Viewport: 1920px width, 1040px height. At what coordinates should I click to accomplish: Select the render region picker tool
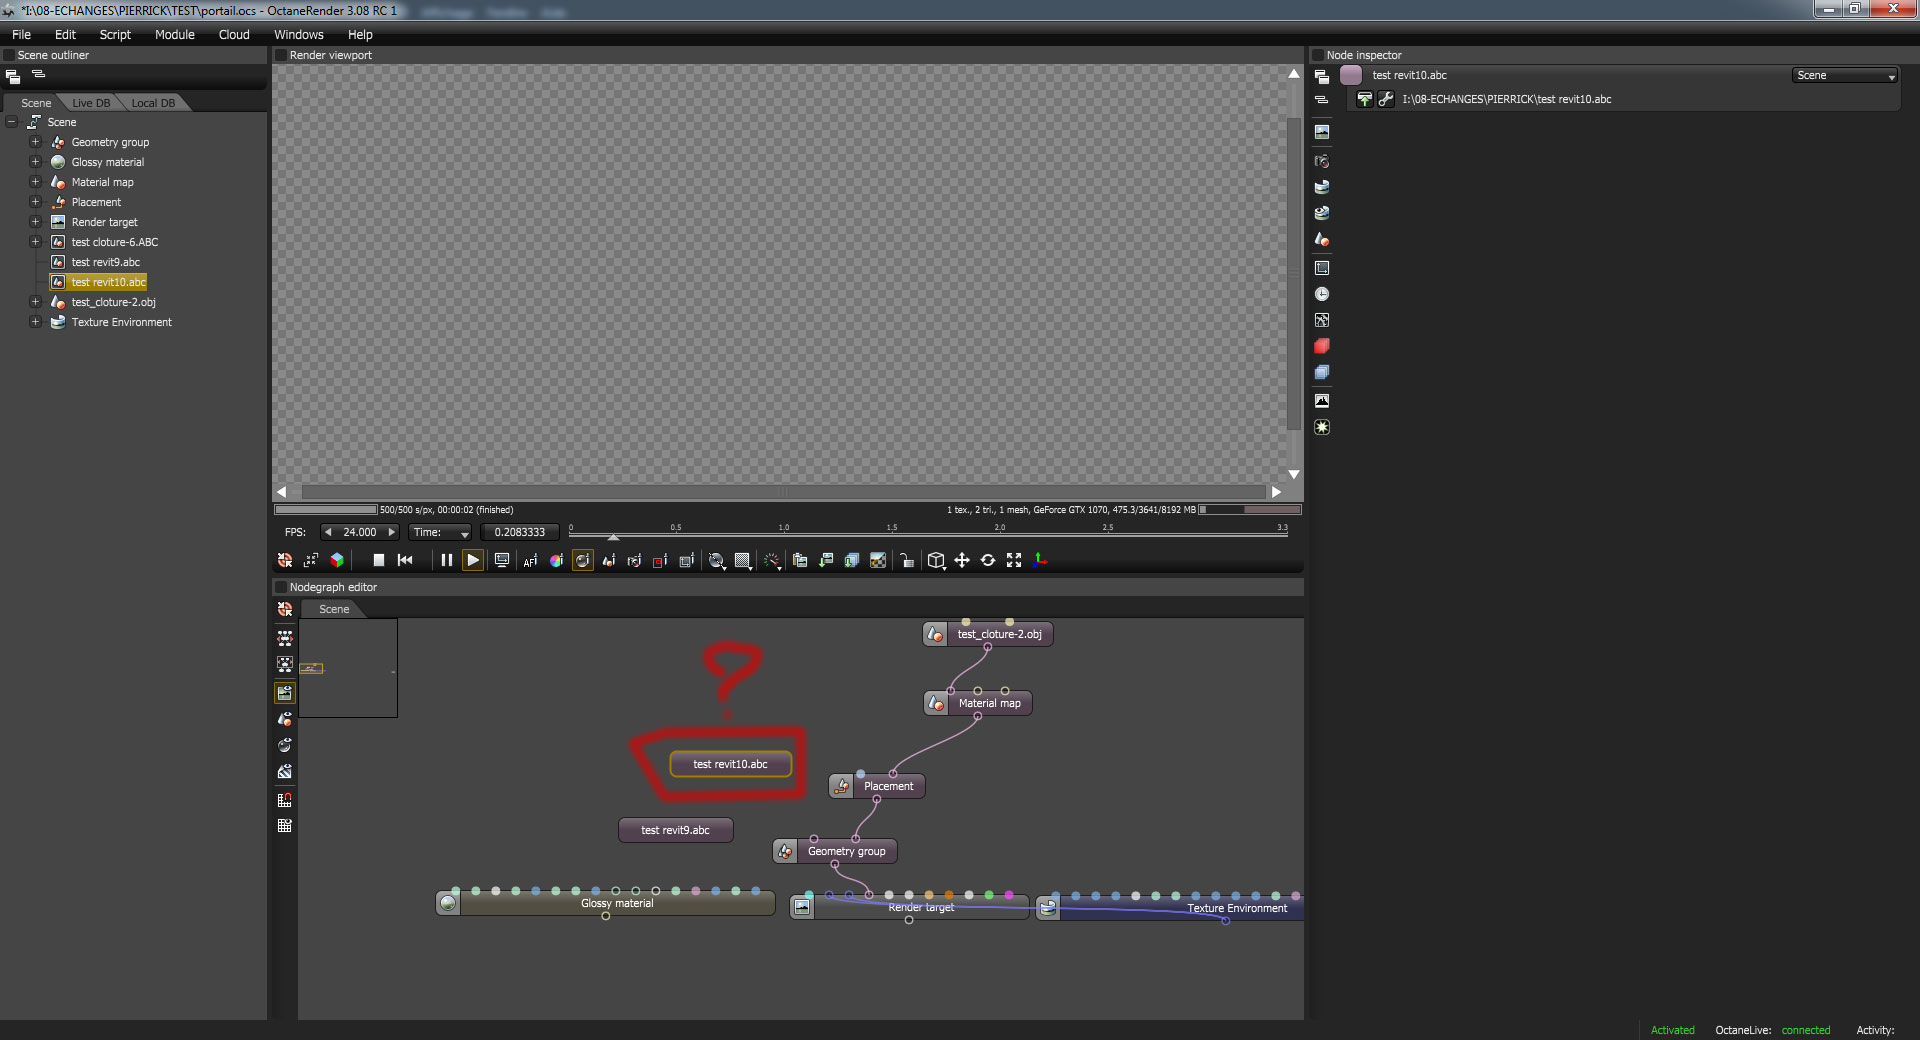tap(660, 560)
